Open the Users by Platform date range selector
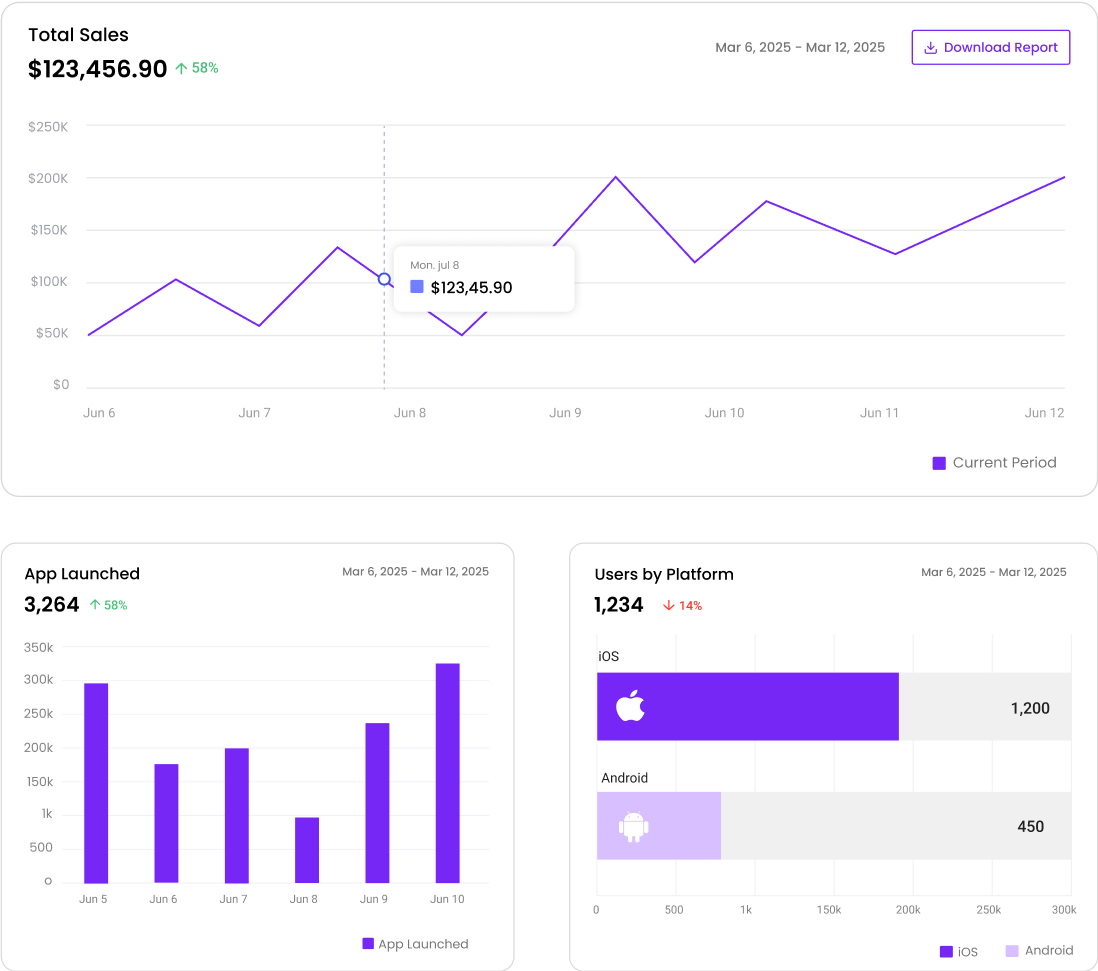 tap(994, 571)
